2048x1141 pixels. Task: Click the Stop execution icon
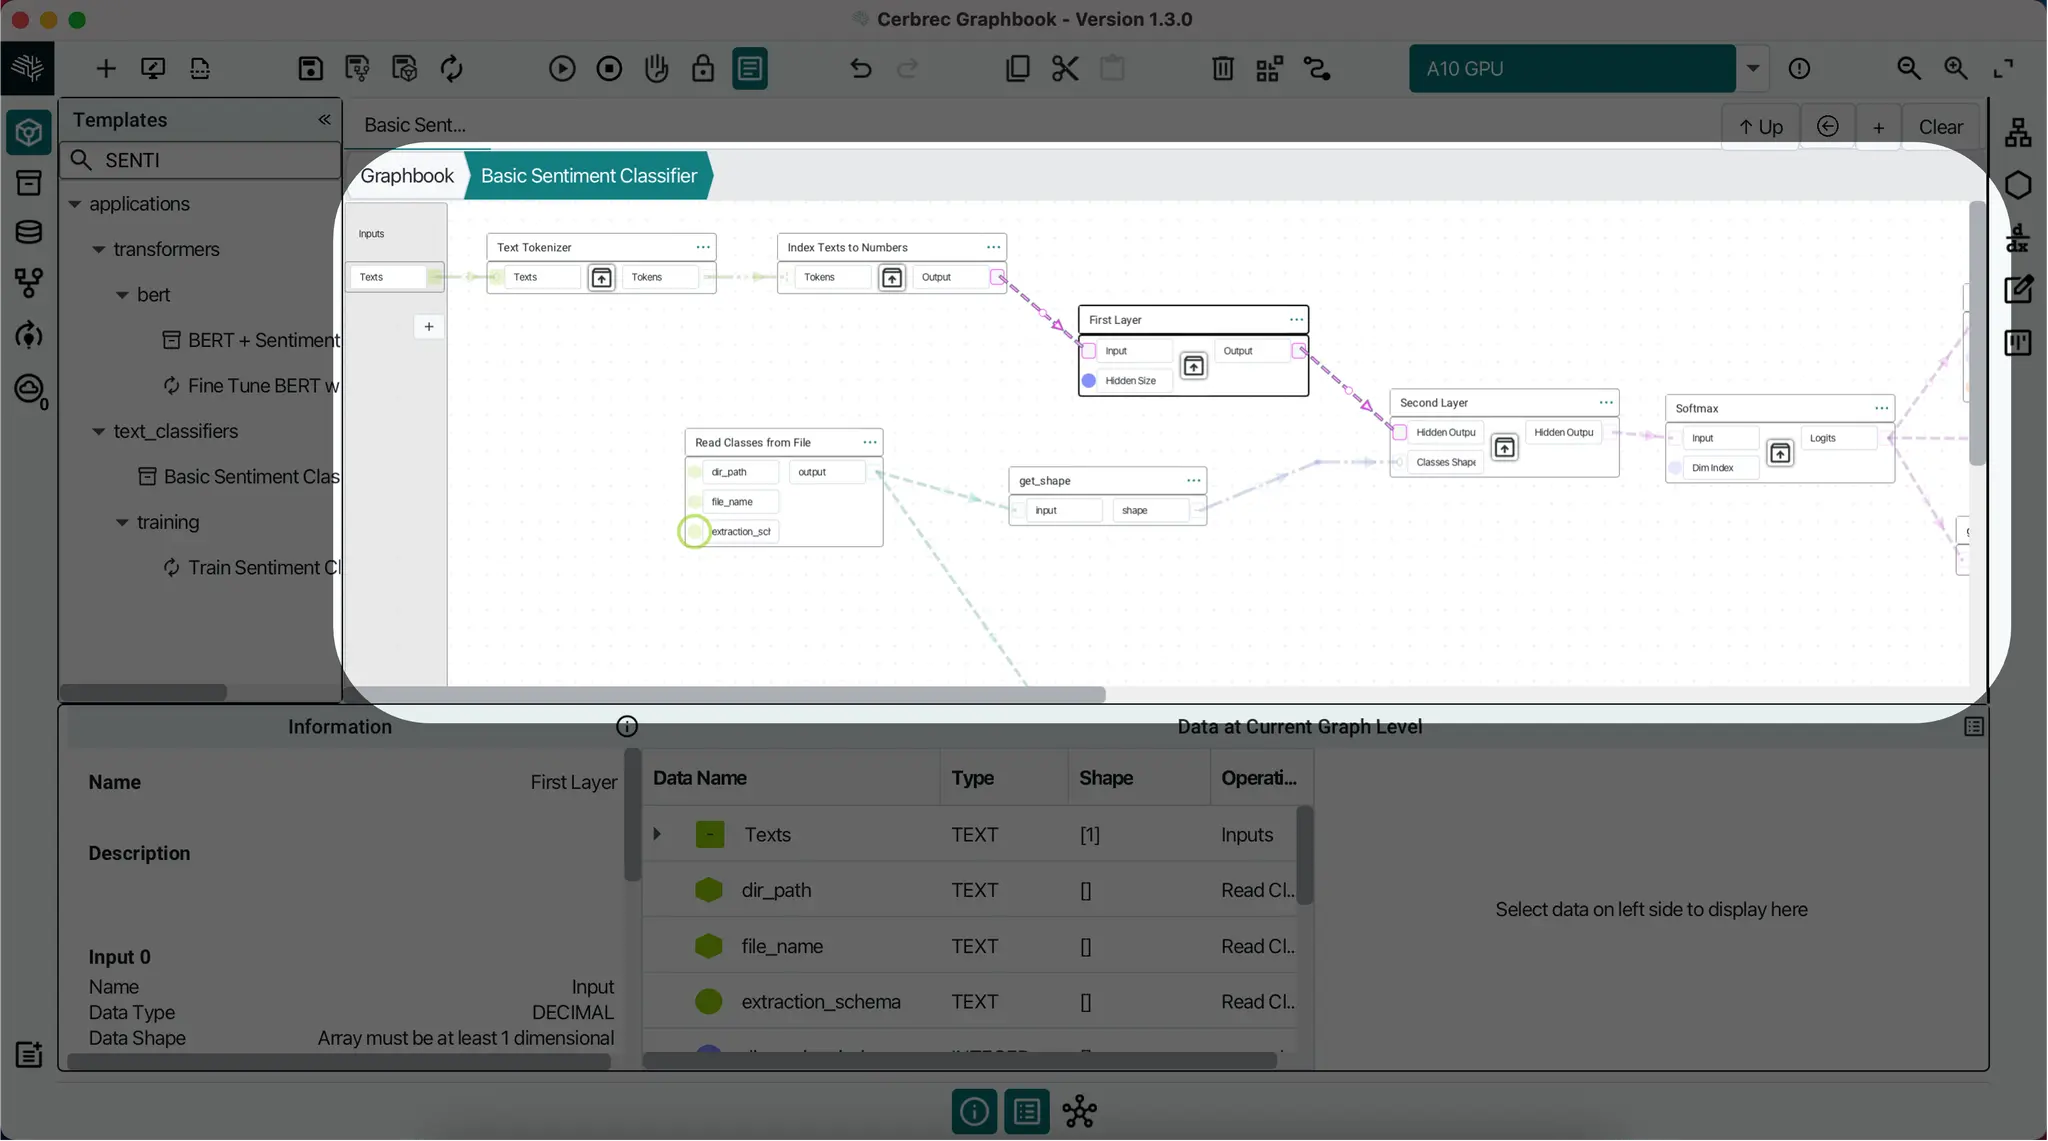pyautogui.click(x=609, y=69)
